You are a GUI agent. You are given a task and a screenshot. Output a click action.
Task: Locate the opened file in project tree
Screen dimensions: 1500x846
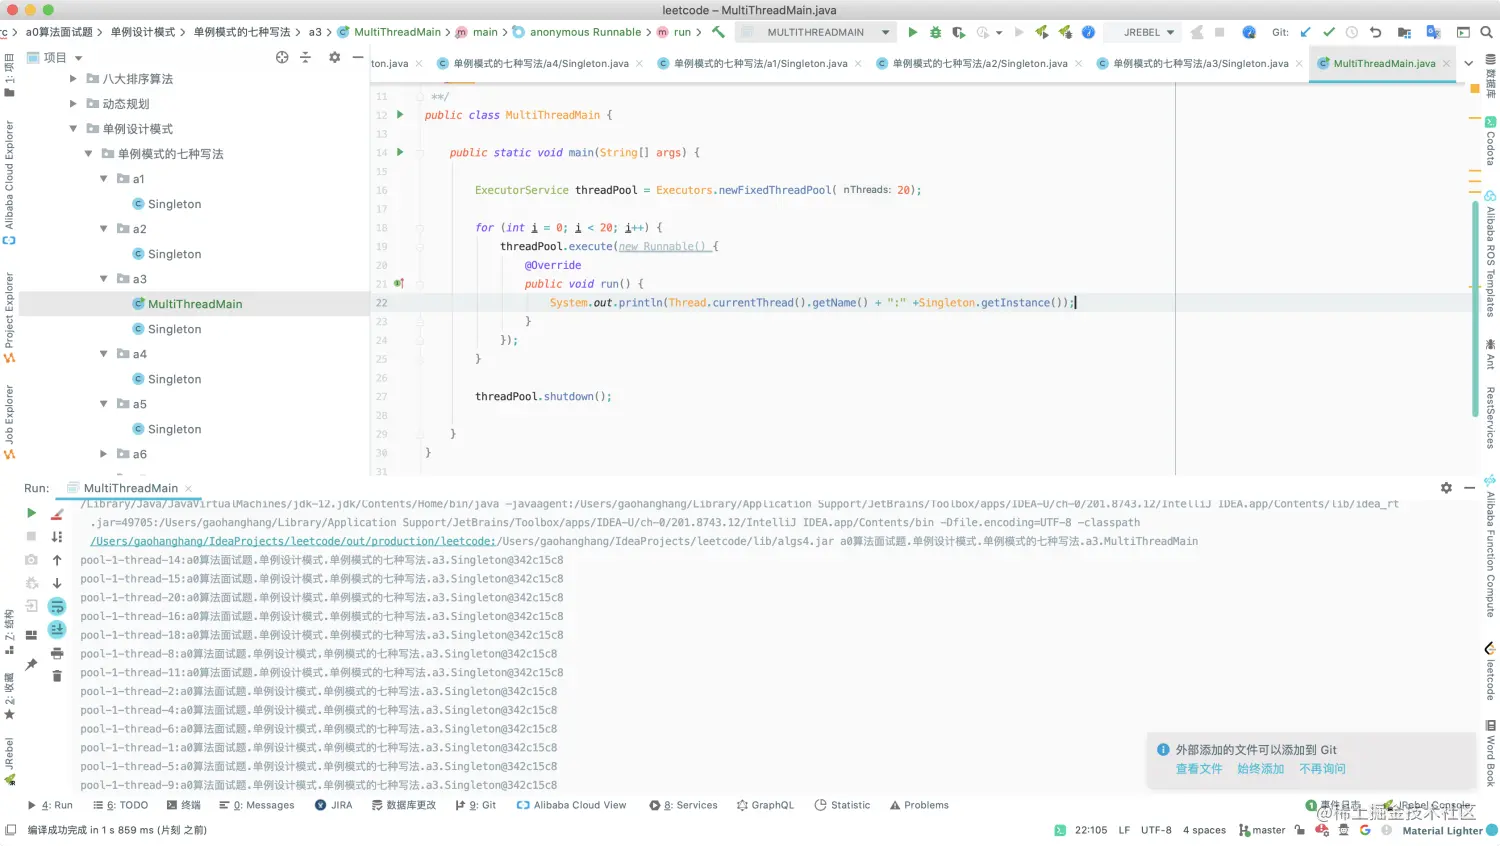pyautogui.click(x=282, y=57)
